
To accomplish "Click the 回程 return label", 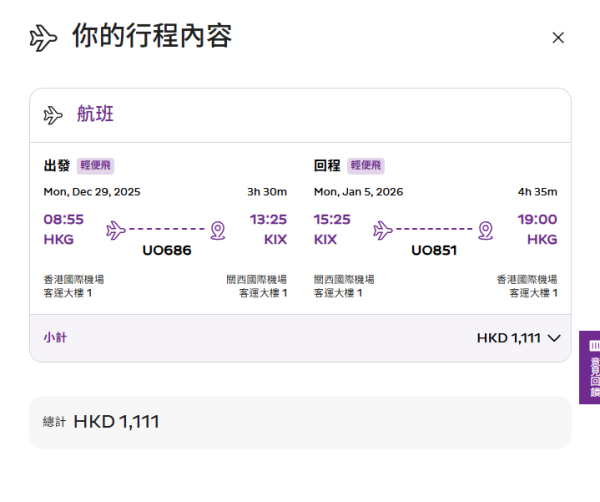I will pyautogui.click(x=327, y=166).
